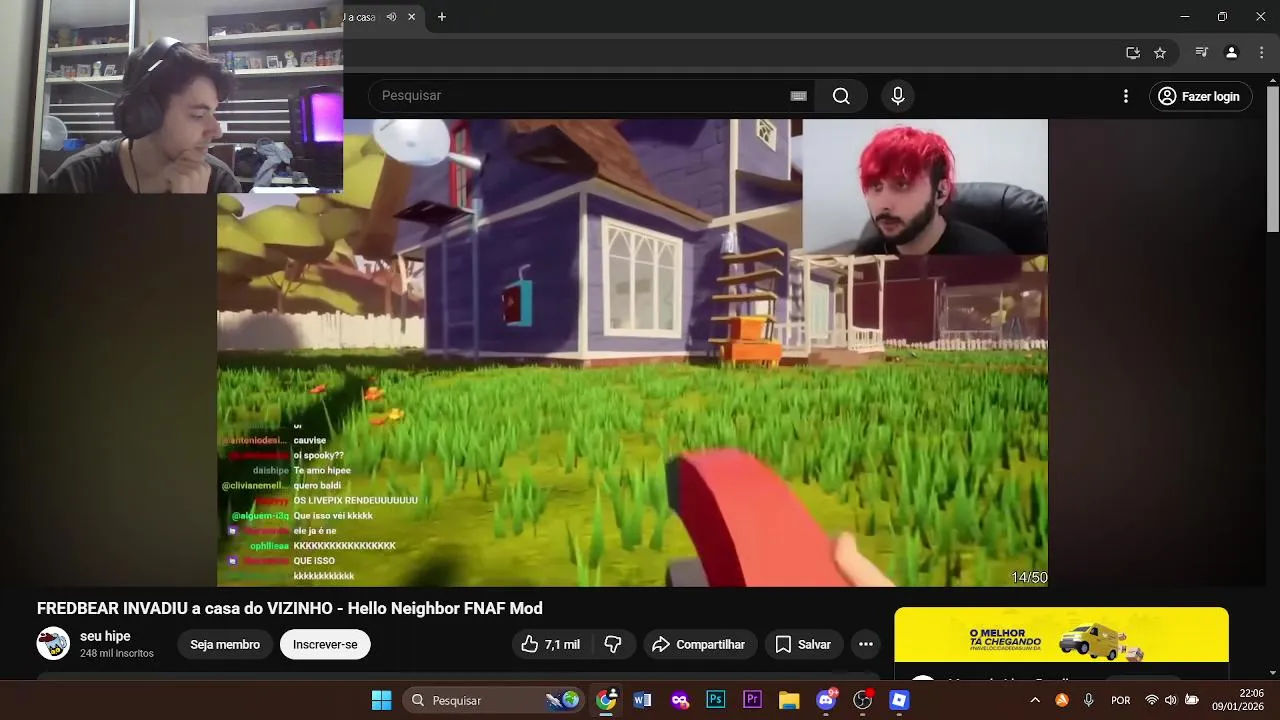
Task: Open the seu hipe channel name link
Action: pos(105,636)
